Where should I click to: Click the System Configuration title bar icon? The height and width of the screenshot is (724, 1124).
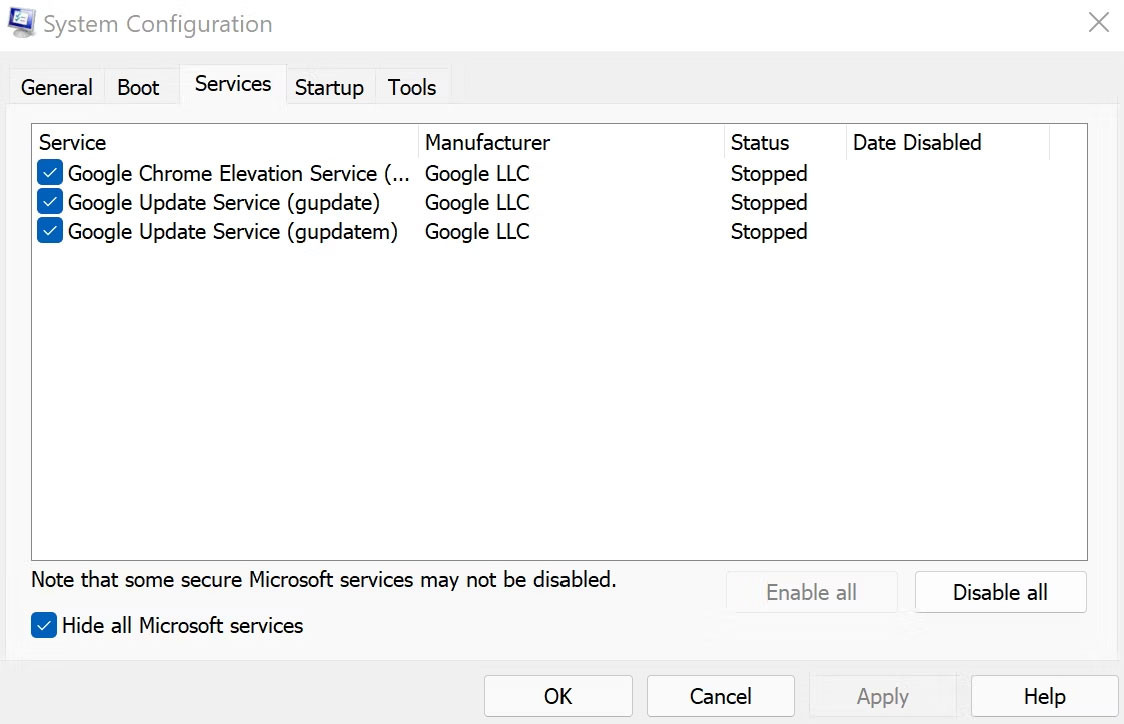[20, 22]
